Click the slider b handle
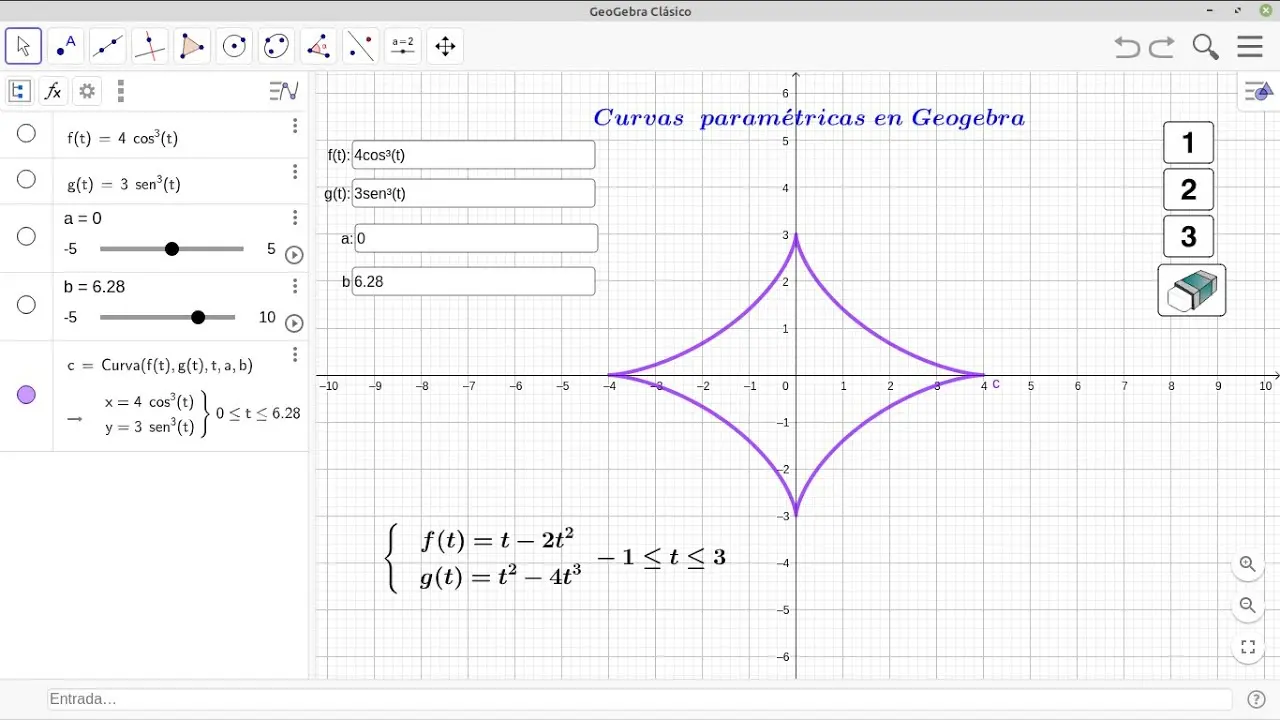Viewport: 1280px width, 720px height. pyautogui.click(x=198, y=318)
